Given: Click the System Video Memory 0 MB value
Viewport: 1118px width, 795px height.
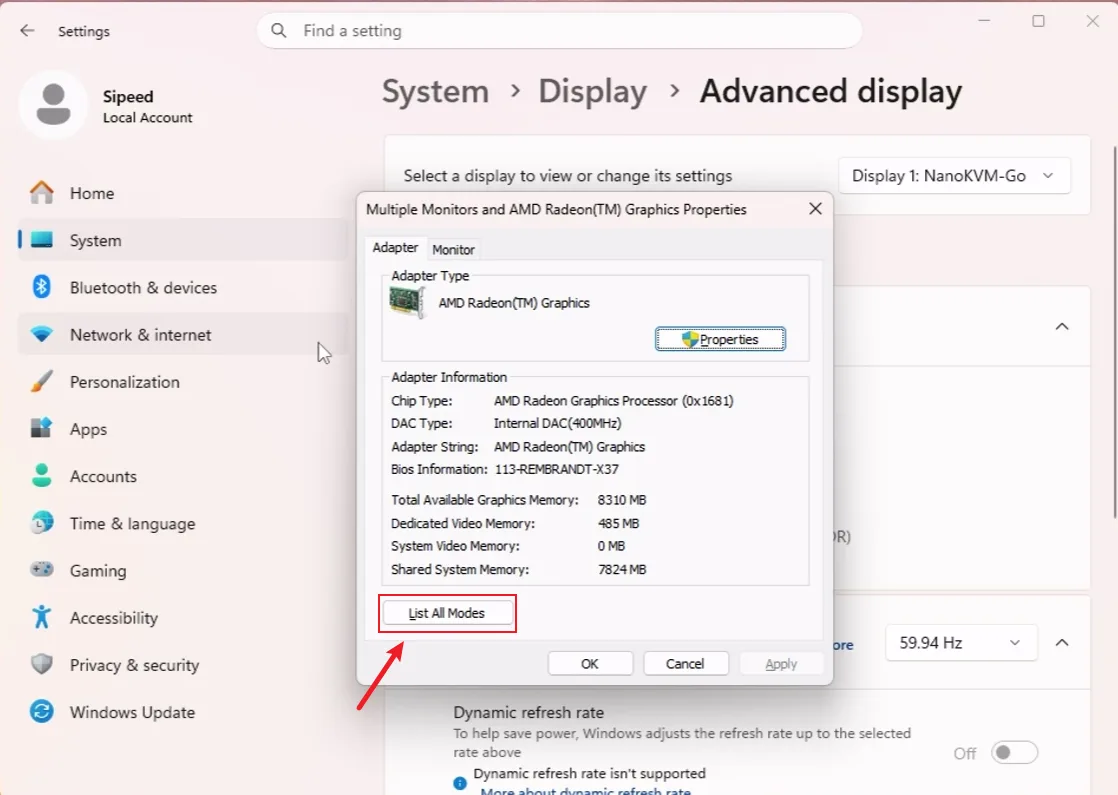Looking at the screenshot, I should pyautogui.click(x=611, y=546).
